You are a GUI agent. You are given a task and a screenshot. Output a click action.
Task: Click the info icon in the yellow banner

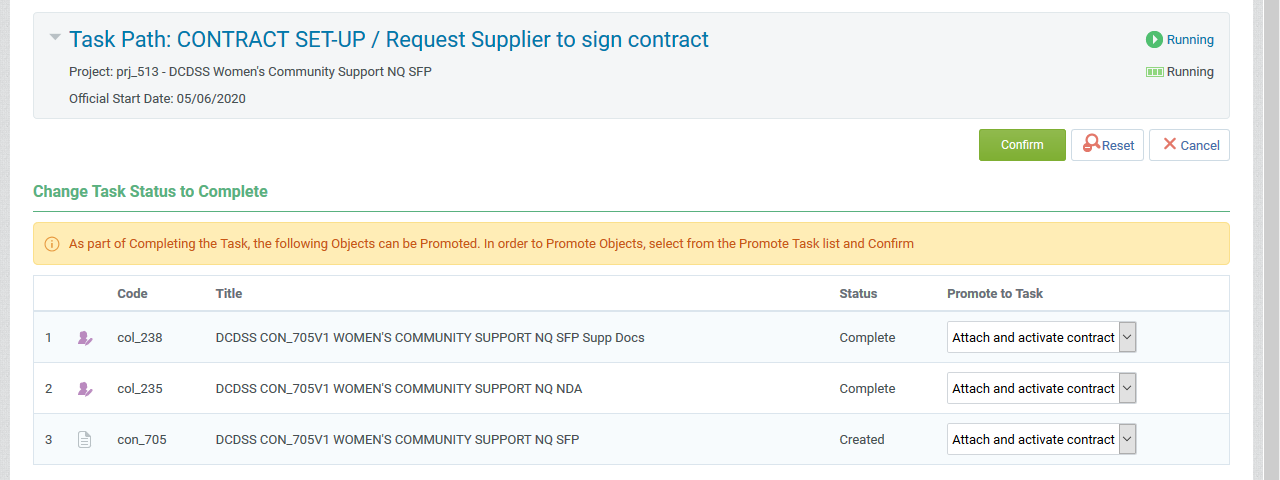(52, 244)
